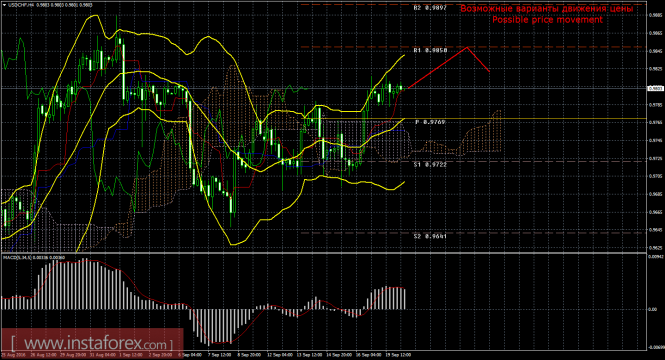Viewport: 665px width, 360px height.
Task: Click the separator between the price chart and MACD panel
Action: 323,253
